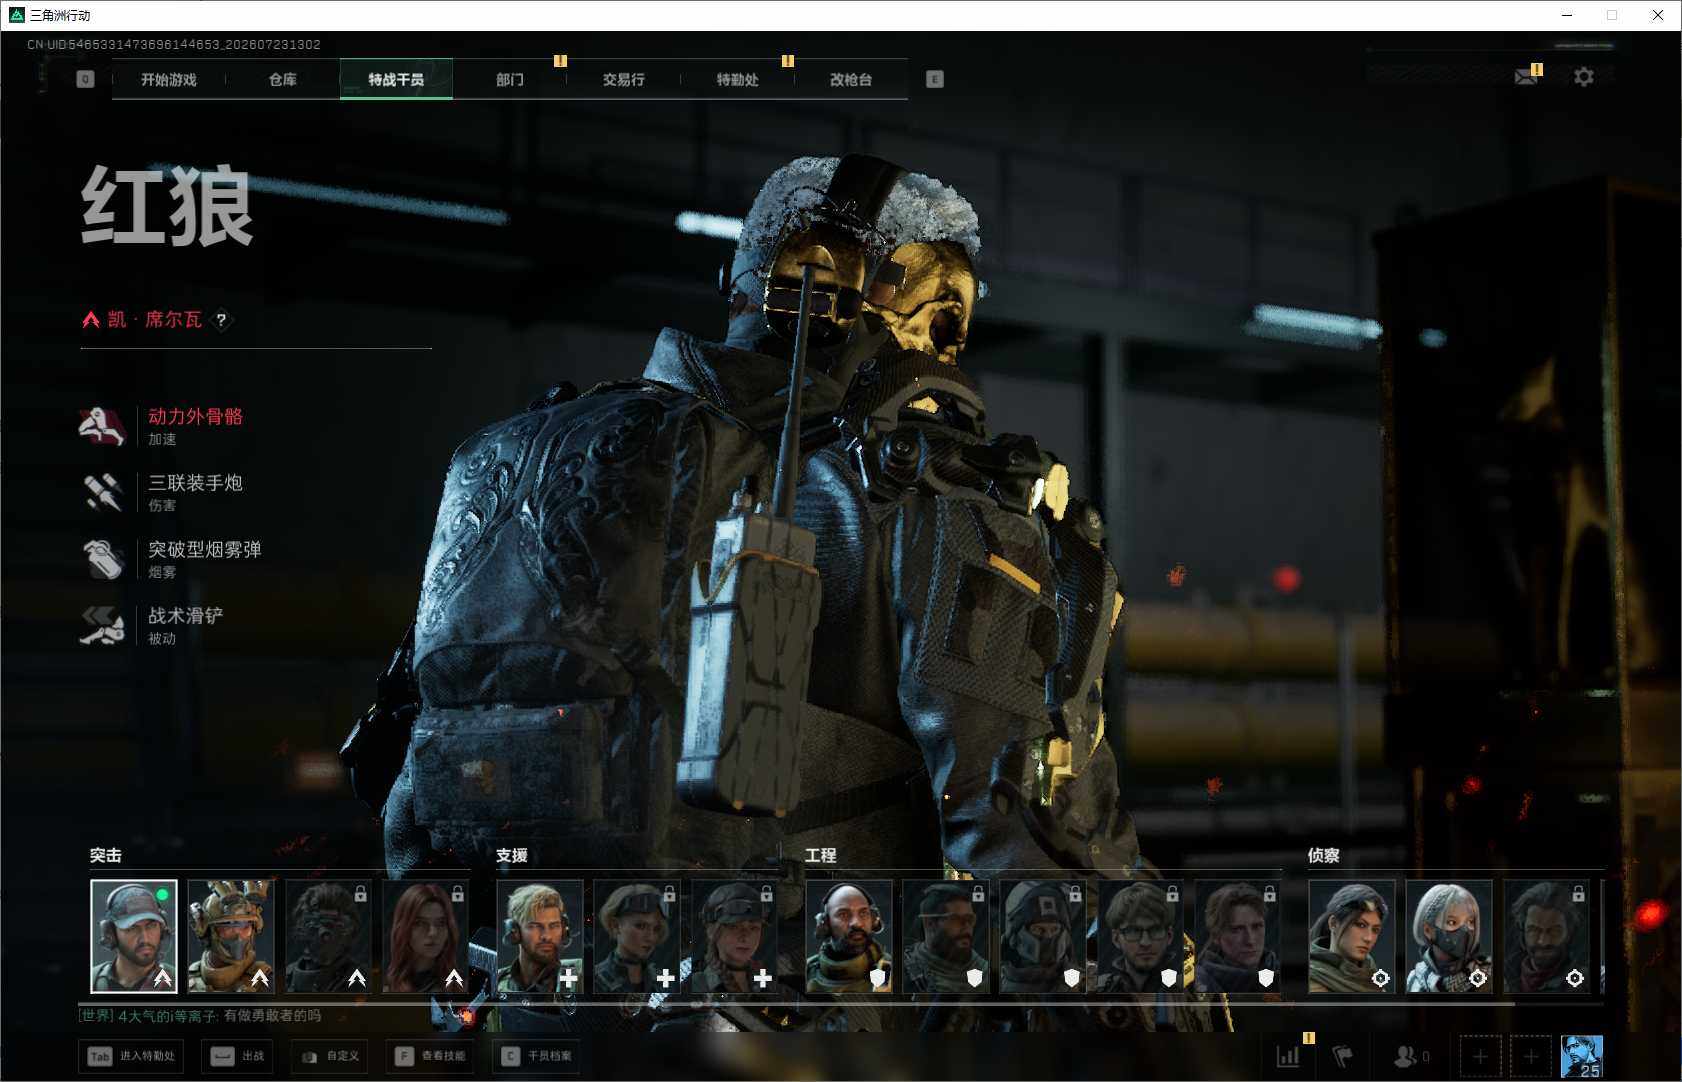
Task: Go to the 交易行 tab
Action: tap(624, 79)
